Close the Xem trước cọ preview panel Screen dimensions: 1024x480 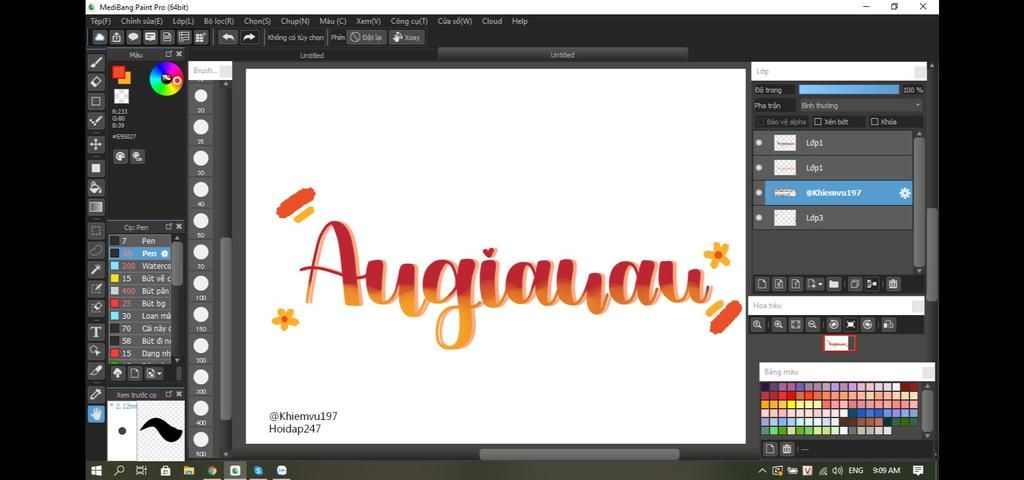point(179,394)
